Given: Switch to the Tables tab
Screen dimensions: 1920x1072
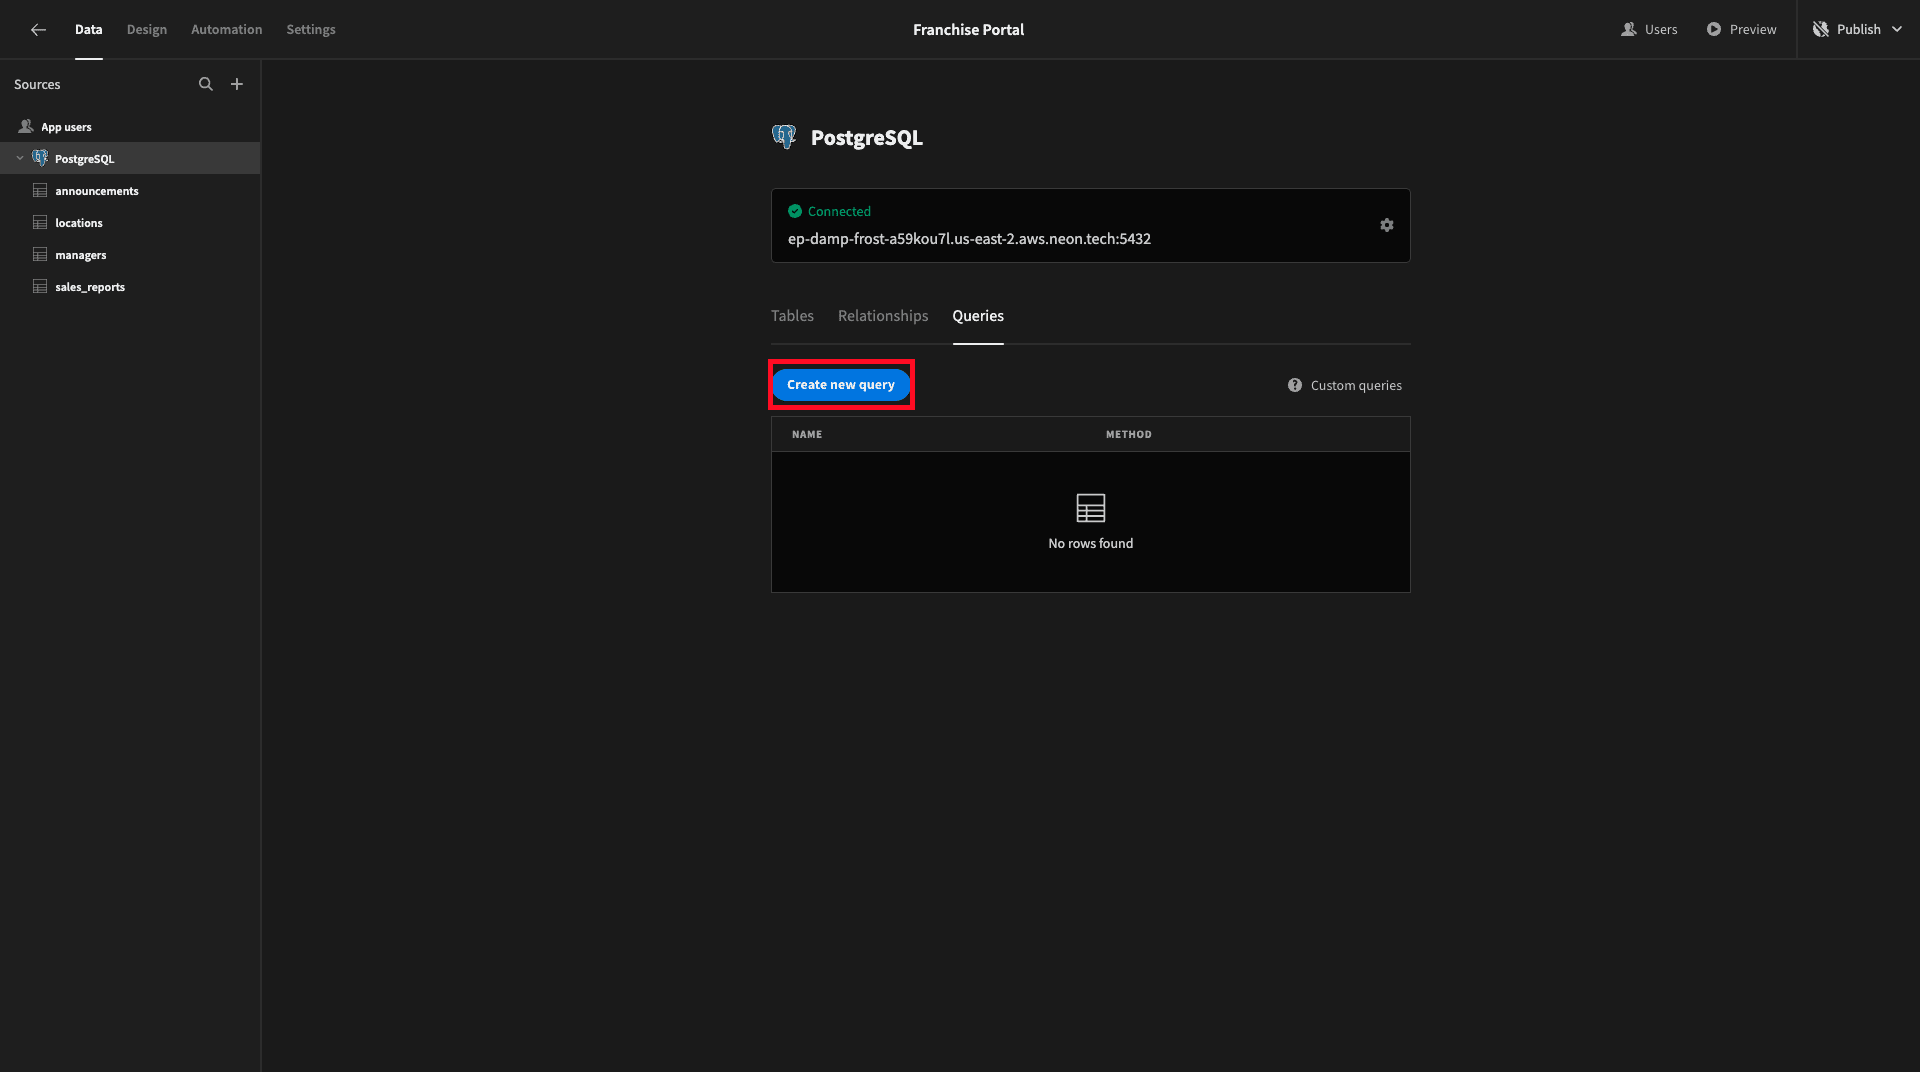Looking at the screenshot, I should 792,316.
